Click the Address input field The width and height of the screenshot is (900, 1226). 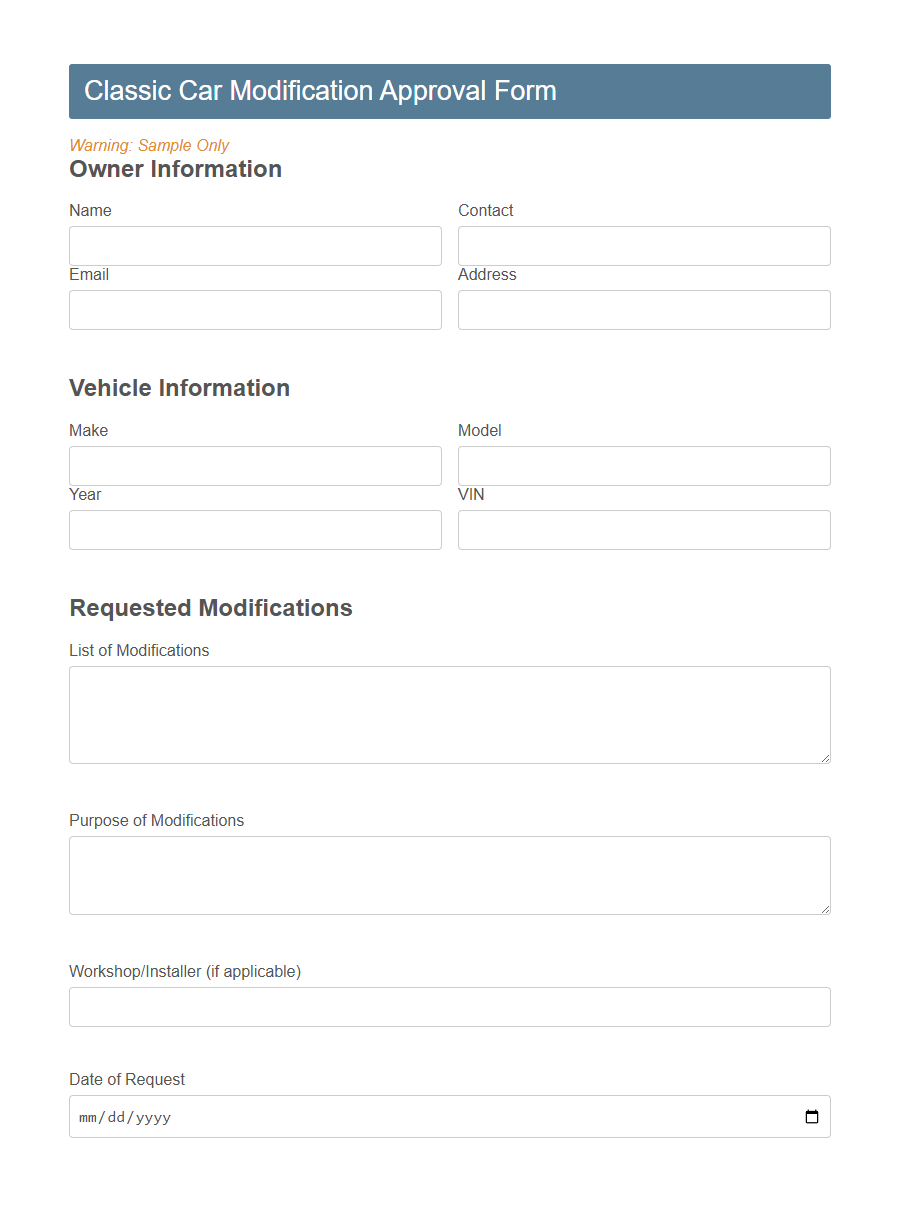pyautogui.click(x=644, y=310)
